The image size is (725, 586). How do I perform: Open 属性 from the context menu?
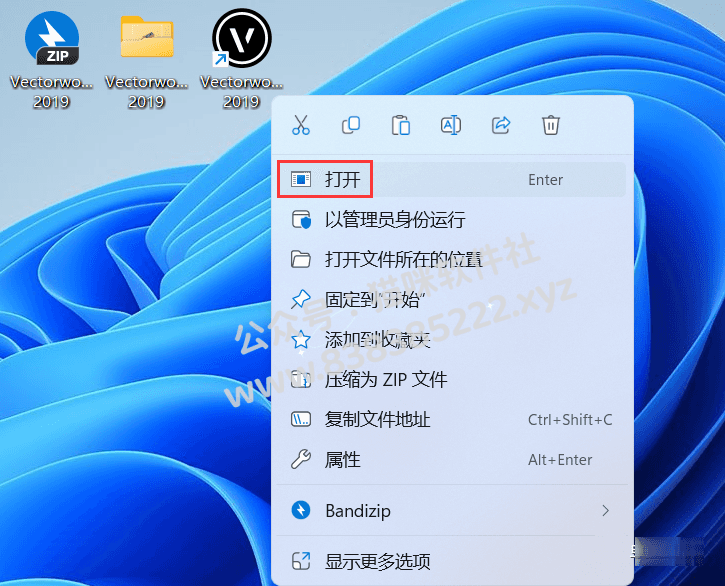click(451, 460)
